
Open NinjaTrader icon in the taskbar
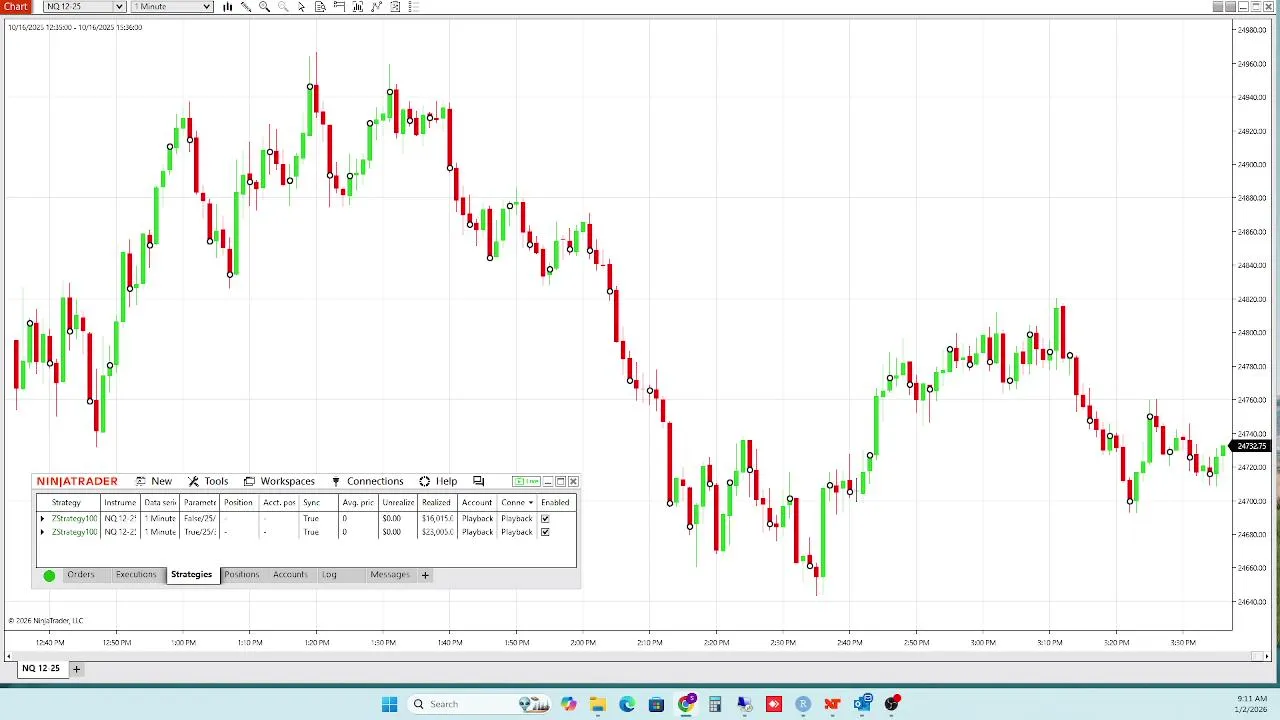(x=832, y=704)
